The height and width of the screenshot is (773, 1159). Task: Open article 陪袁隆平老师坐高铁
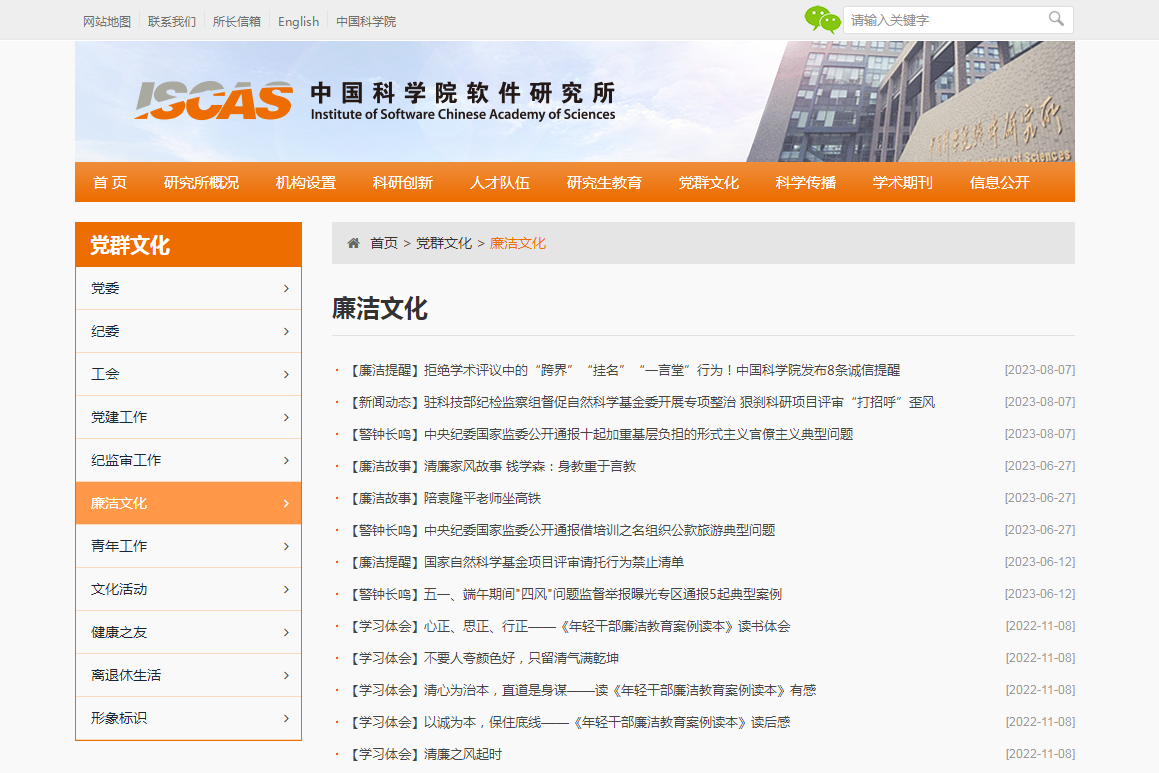pyautogui.click(x=482, y=498)
